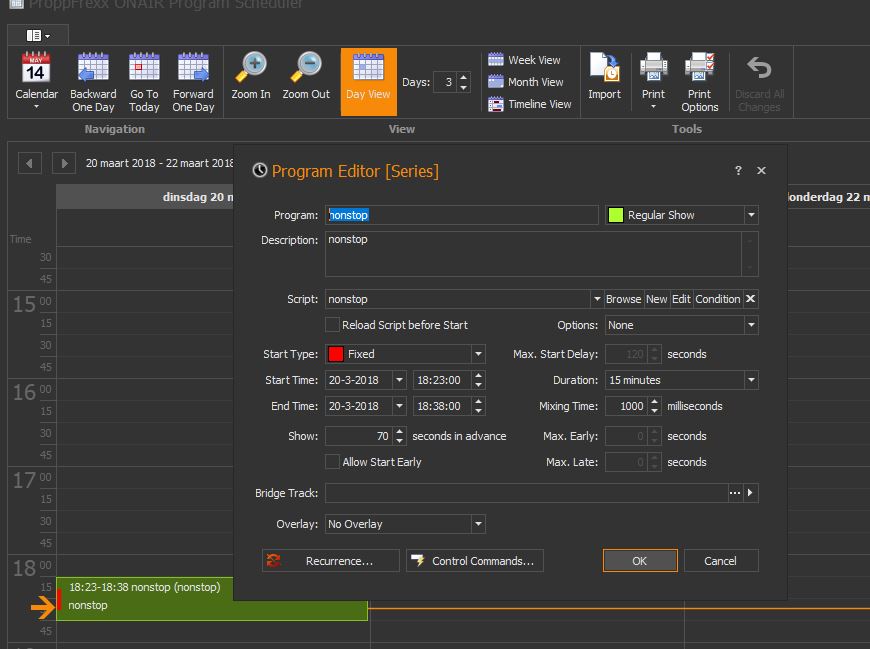Open the Import tool
This screenshot has height=649, width=870.
(x=604, y=76)
